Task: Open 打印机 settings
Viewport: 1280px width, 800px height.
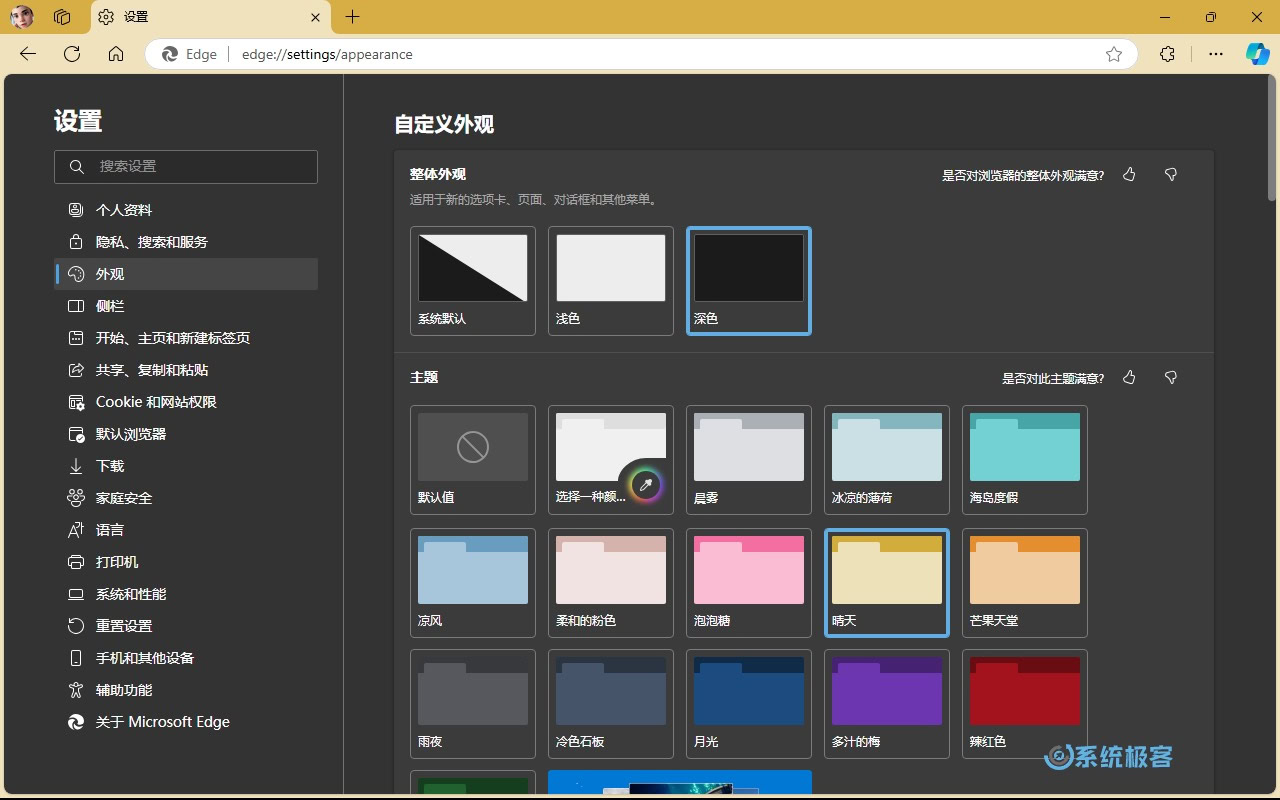Action: (x=186, y=562)
